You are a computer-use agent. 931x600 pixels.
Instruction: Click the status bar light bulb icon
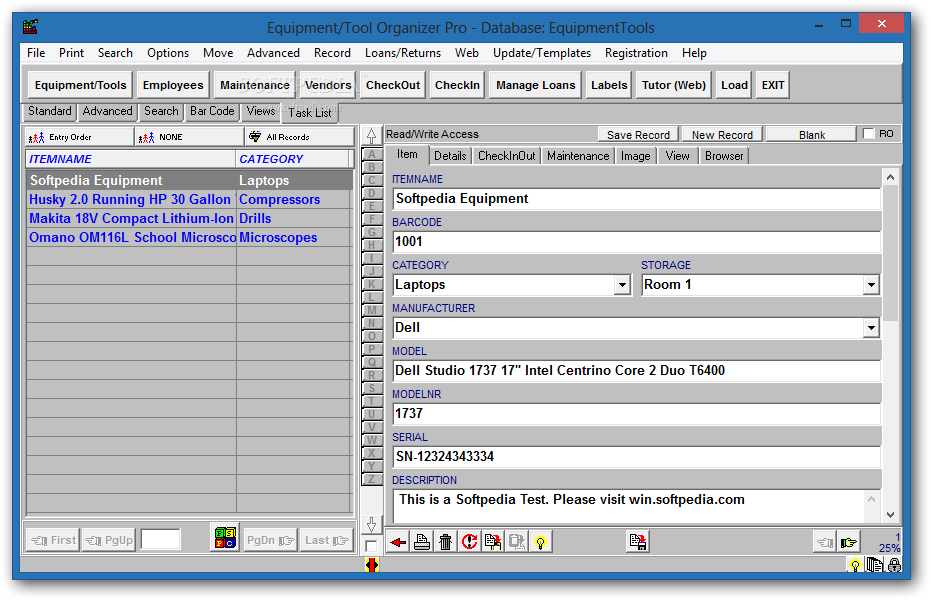855,565
